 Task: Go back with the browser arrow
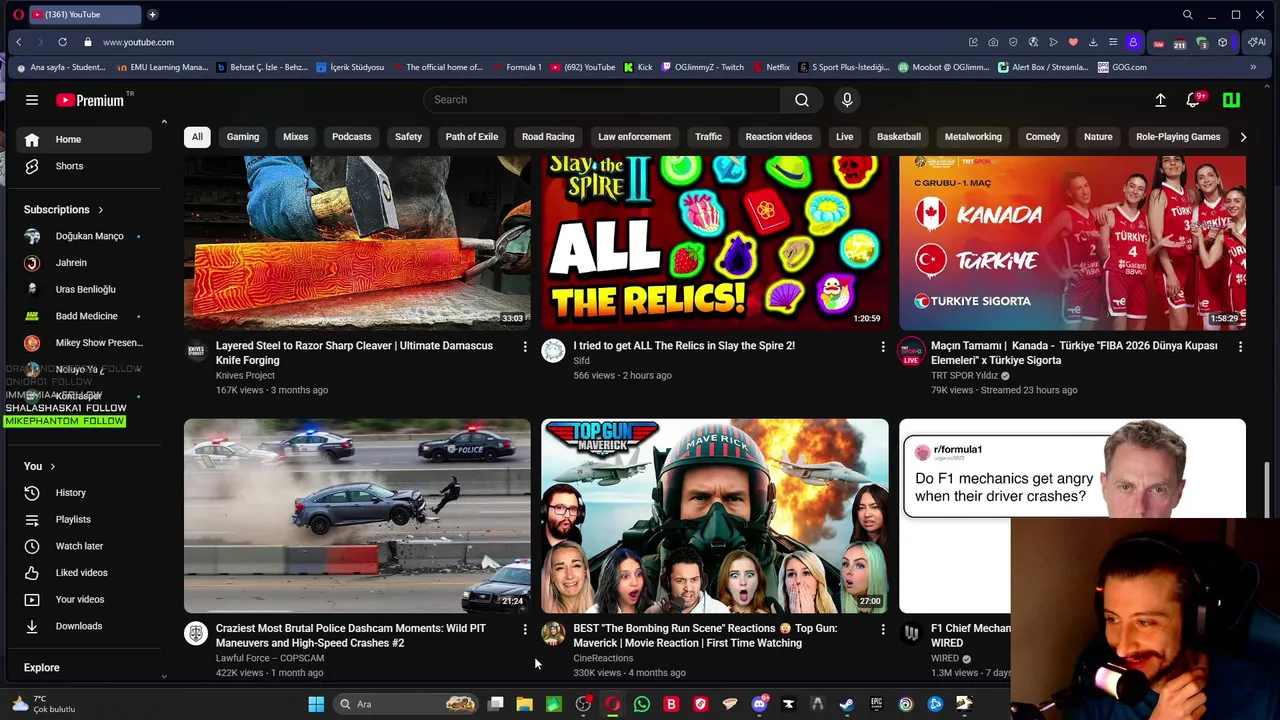18,42
